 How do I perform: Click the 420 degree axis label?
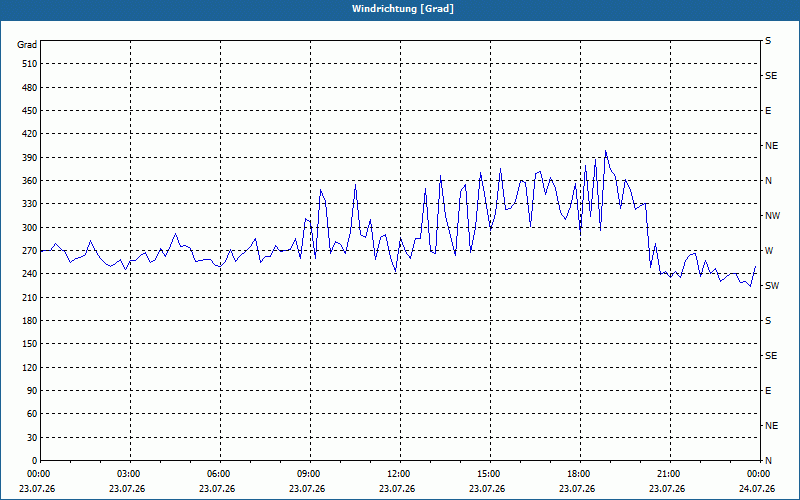[30, 134]
